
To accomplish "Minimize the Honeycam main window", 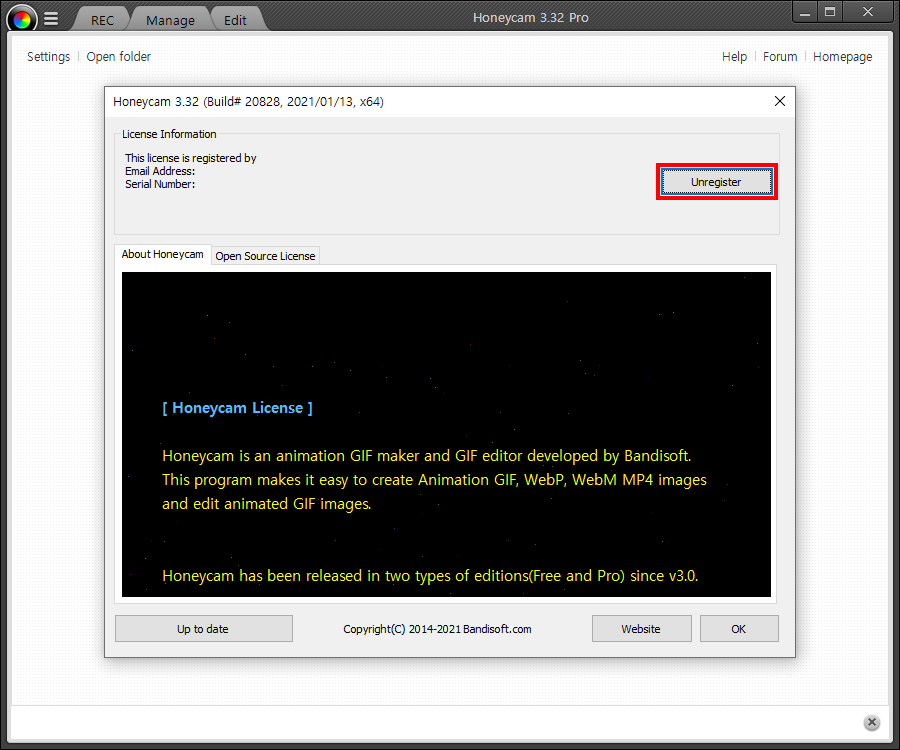I will [806, 13].
